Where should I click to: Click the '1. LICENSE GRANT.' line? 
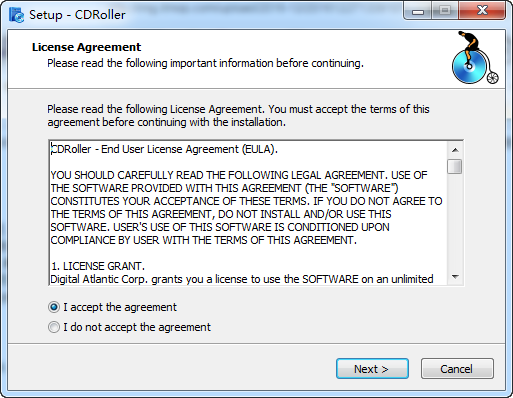98,266
